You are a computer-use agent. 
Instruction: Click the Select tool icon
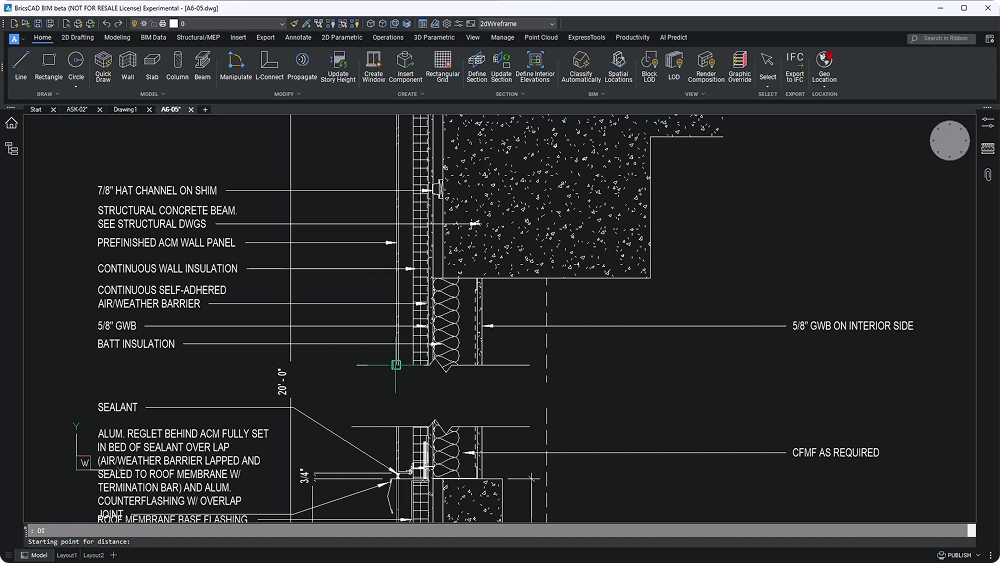pos(767,60)
